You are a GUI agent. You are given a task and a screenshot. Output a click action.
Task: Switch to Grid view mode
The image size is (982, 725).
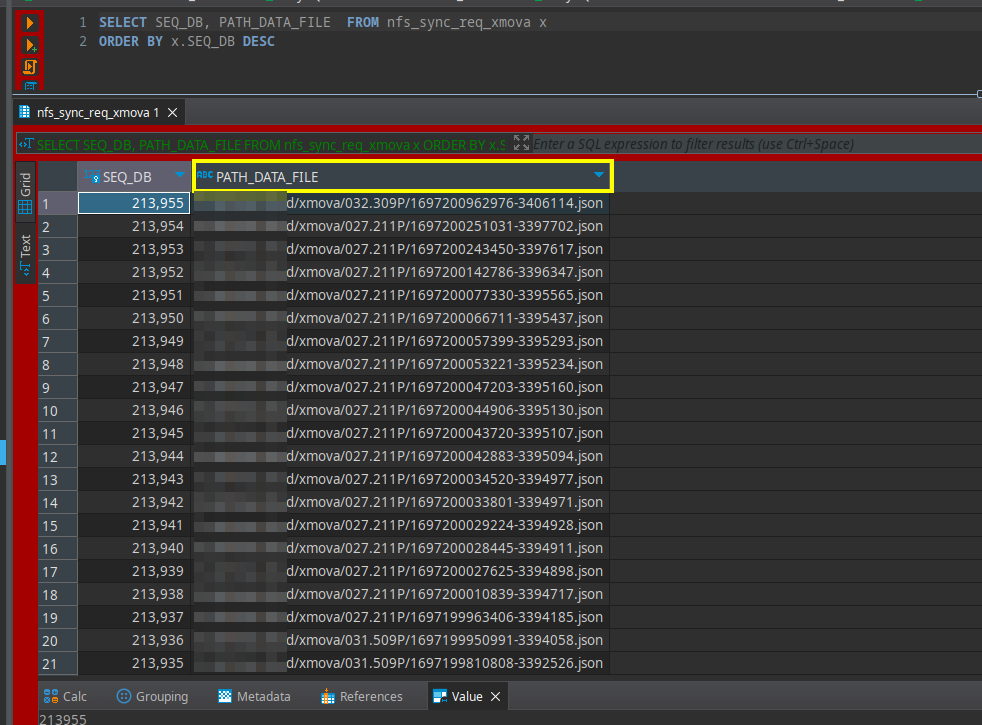point(26,195)
